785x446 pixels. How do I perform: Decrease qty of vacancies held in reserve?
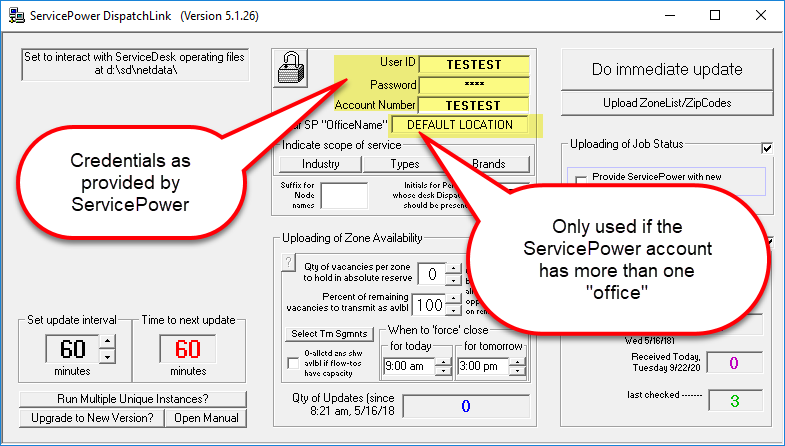pyautogui.click(x=454, y=280)
